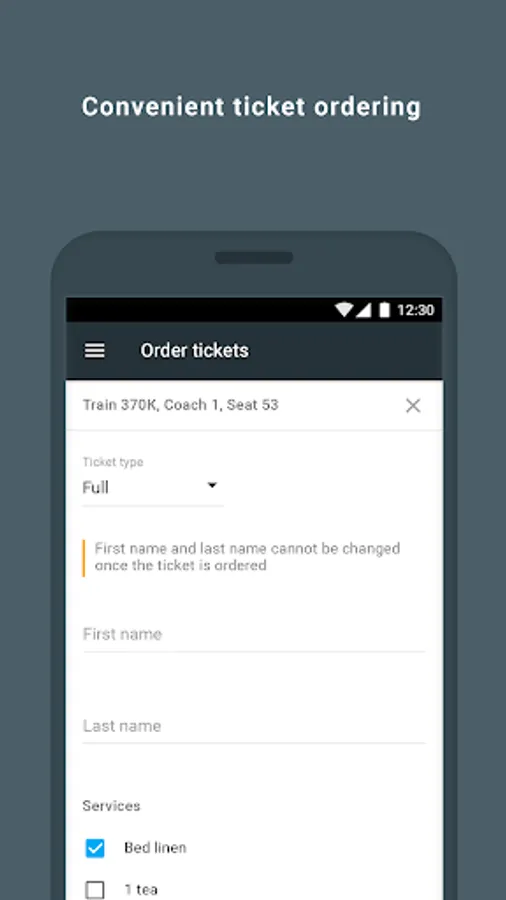
Task: Check the 1 tea checkbox
Action: click(x=95, y=890)
